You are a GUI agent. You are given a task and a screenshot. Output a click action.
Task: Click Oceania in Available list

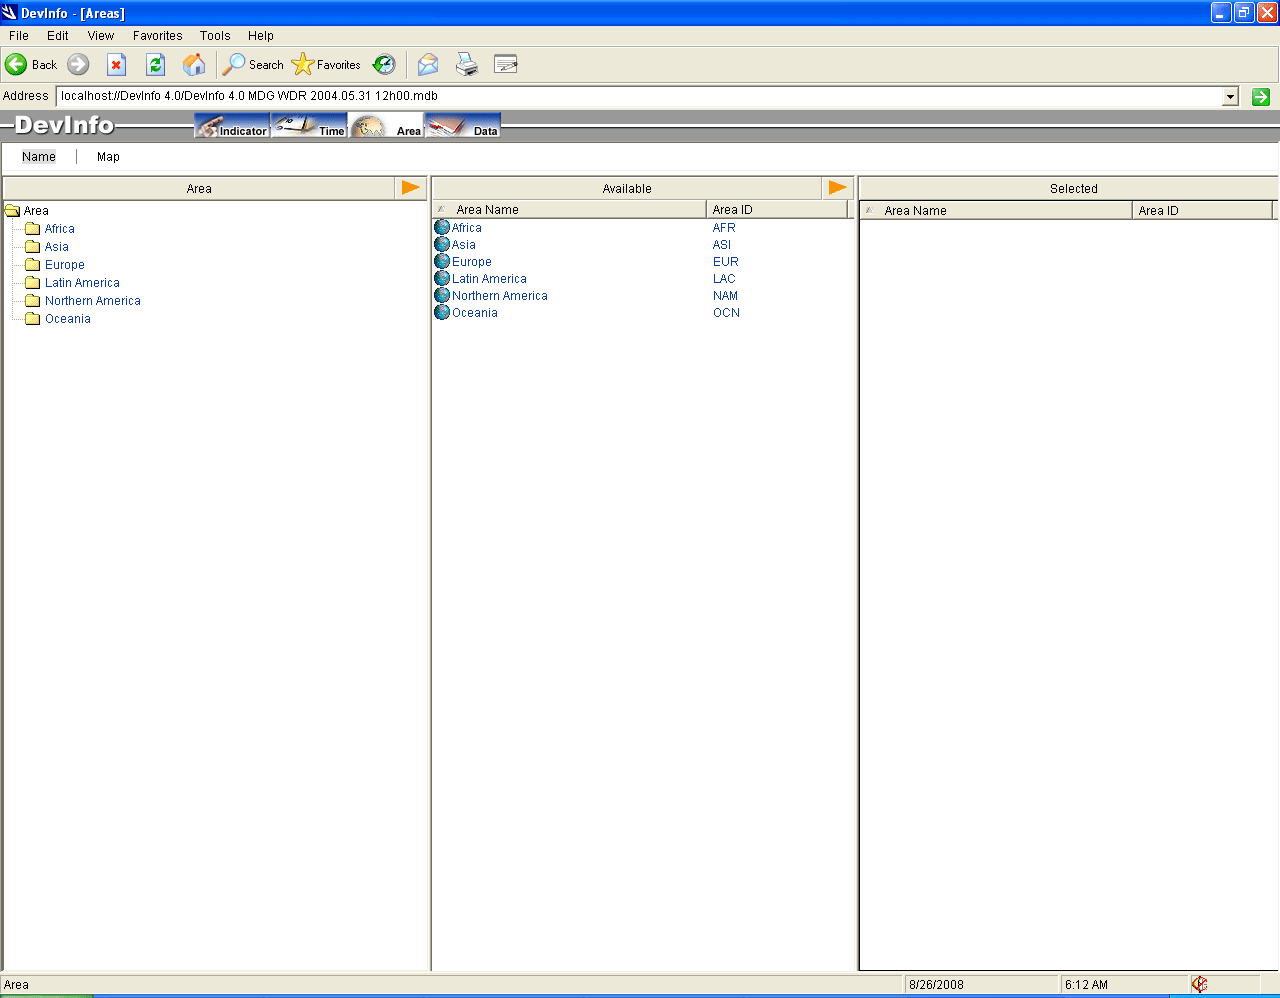pyautogui.click(x=475, y=313)
